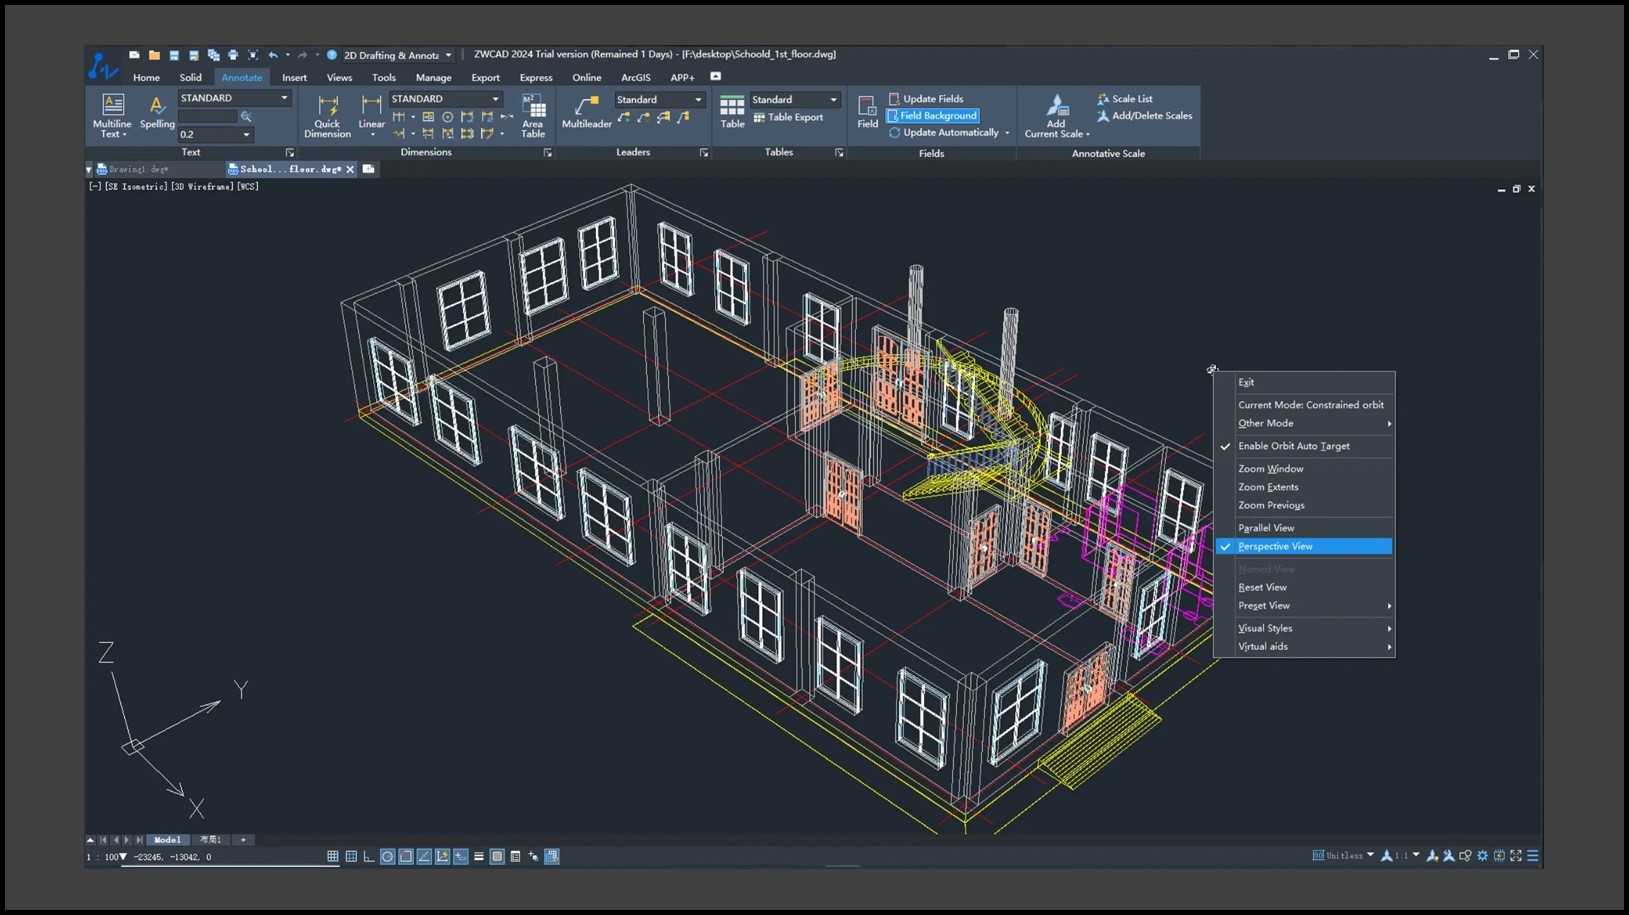Click Update Fields button
1629x915 pixels.
[926, 99]
